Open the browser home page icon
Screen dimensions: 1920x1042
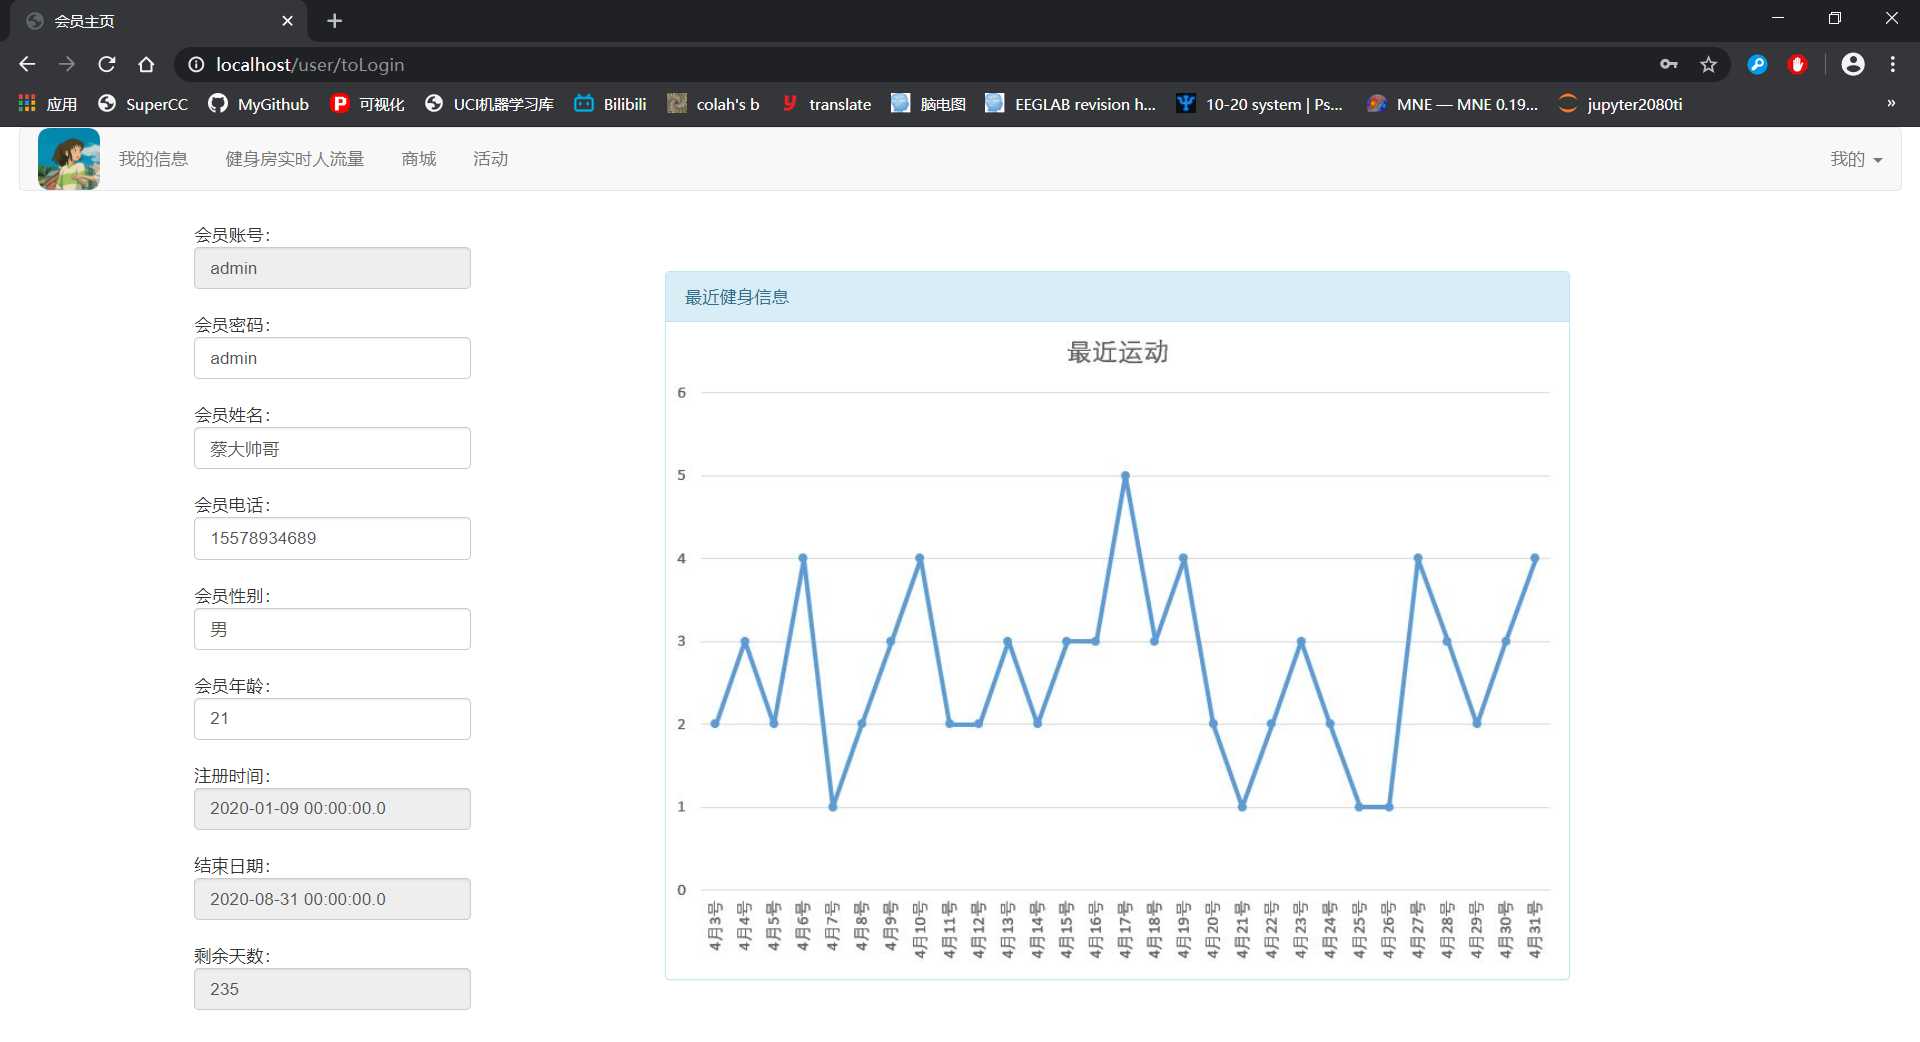tap(146, 64)
